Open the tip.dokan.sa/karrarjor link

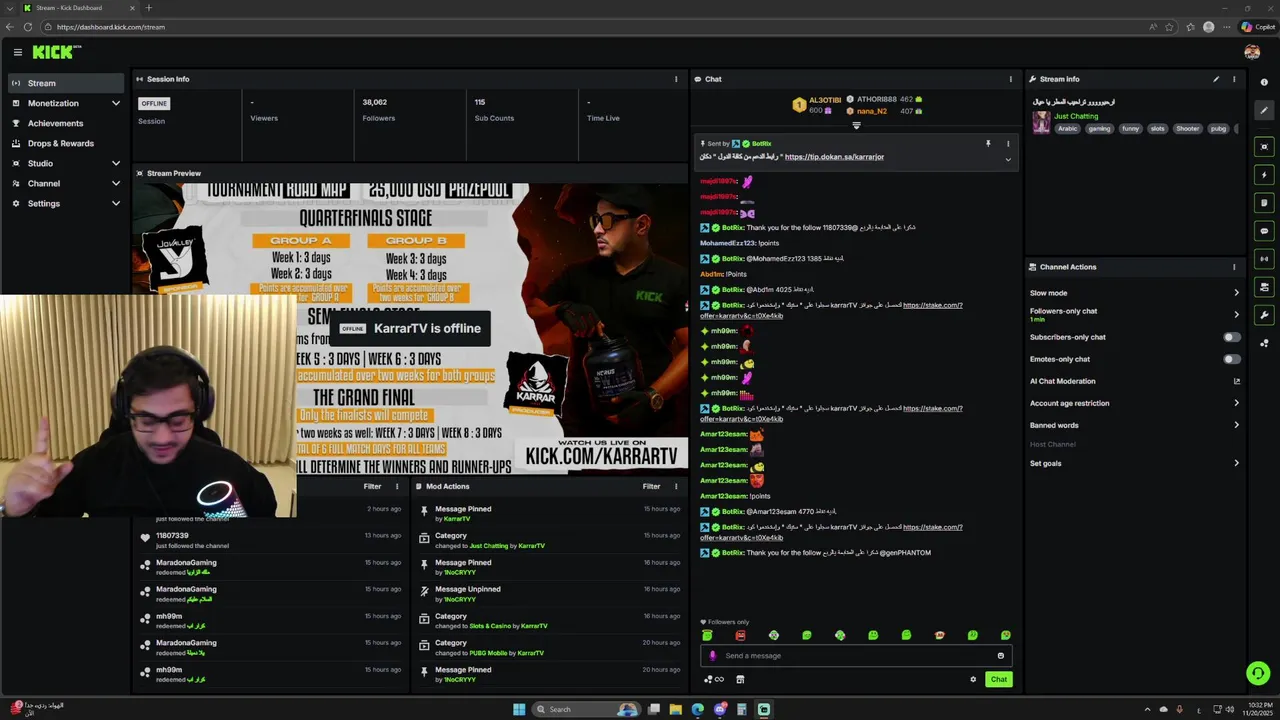point(834,157)
